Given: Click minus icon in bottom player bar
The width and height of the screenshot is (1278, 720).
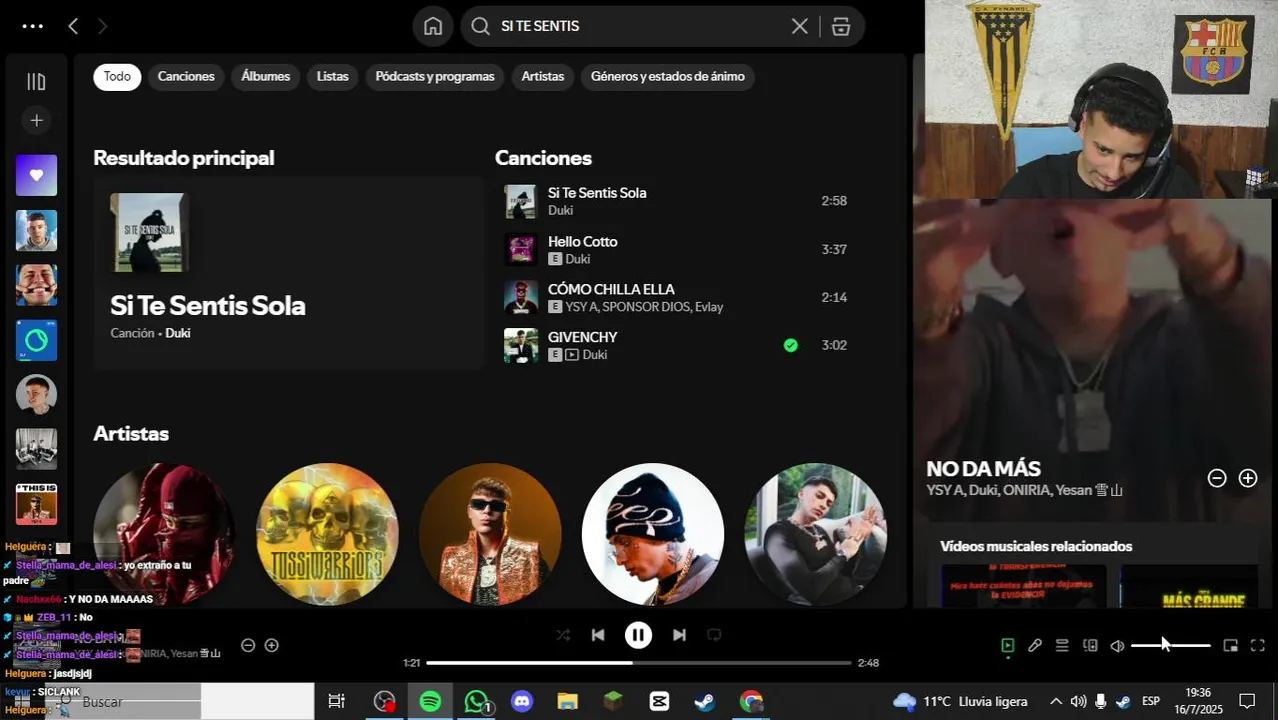Looking at the screenshot, I should 248,646.
